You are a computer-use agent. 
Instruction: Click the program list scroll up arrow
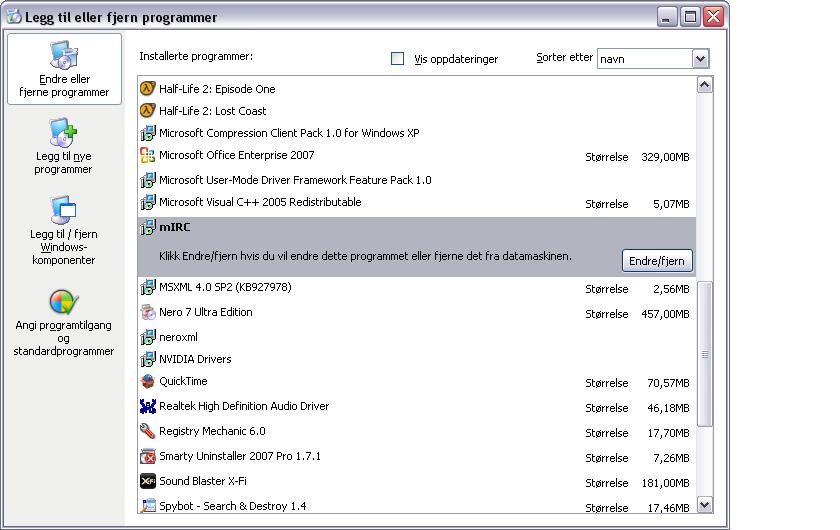(704, 85)
